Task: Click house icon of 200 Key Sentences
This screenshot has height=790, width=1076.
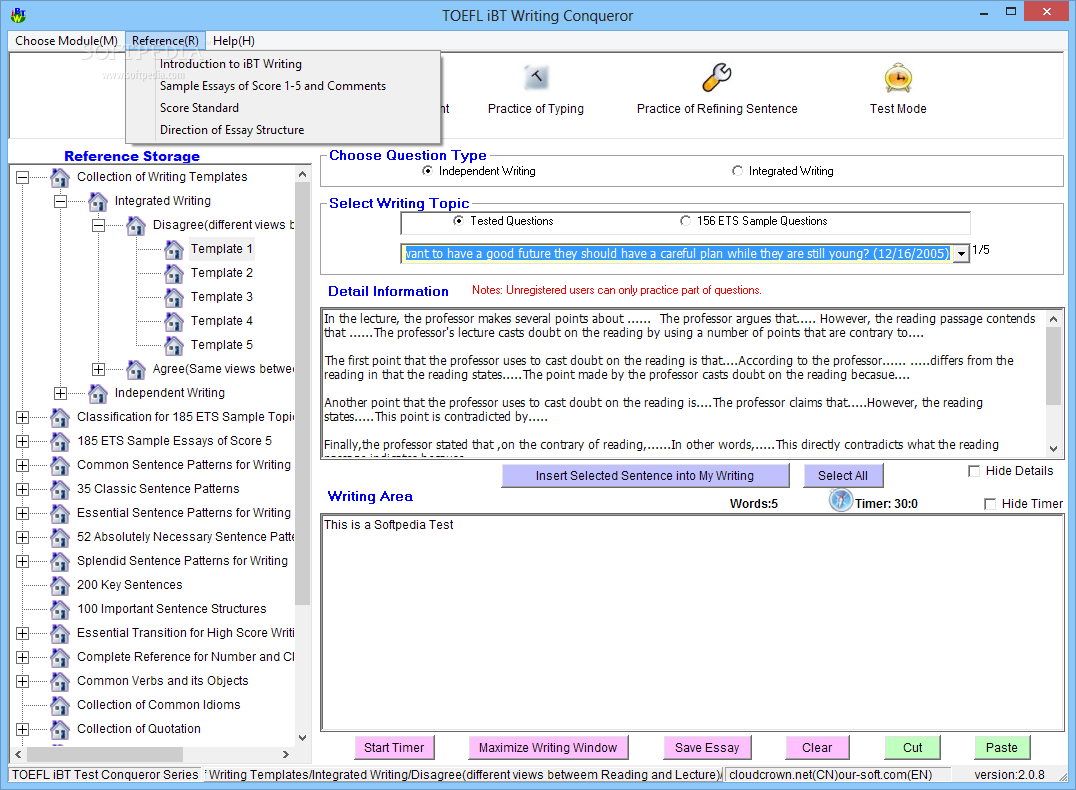Action: click(60, 585)
